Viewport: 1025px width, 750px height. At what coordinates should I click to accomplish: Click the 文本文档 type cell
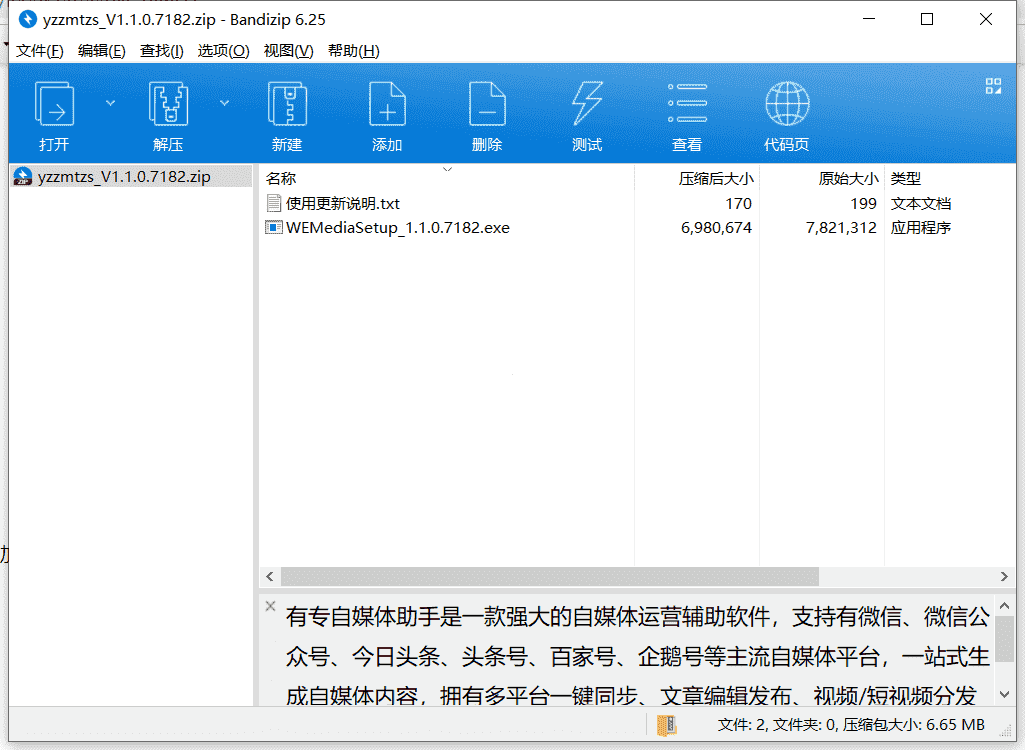(920, 203)
